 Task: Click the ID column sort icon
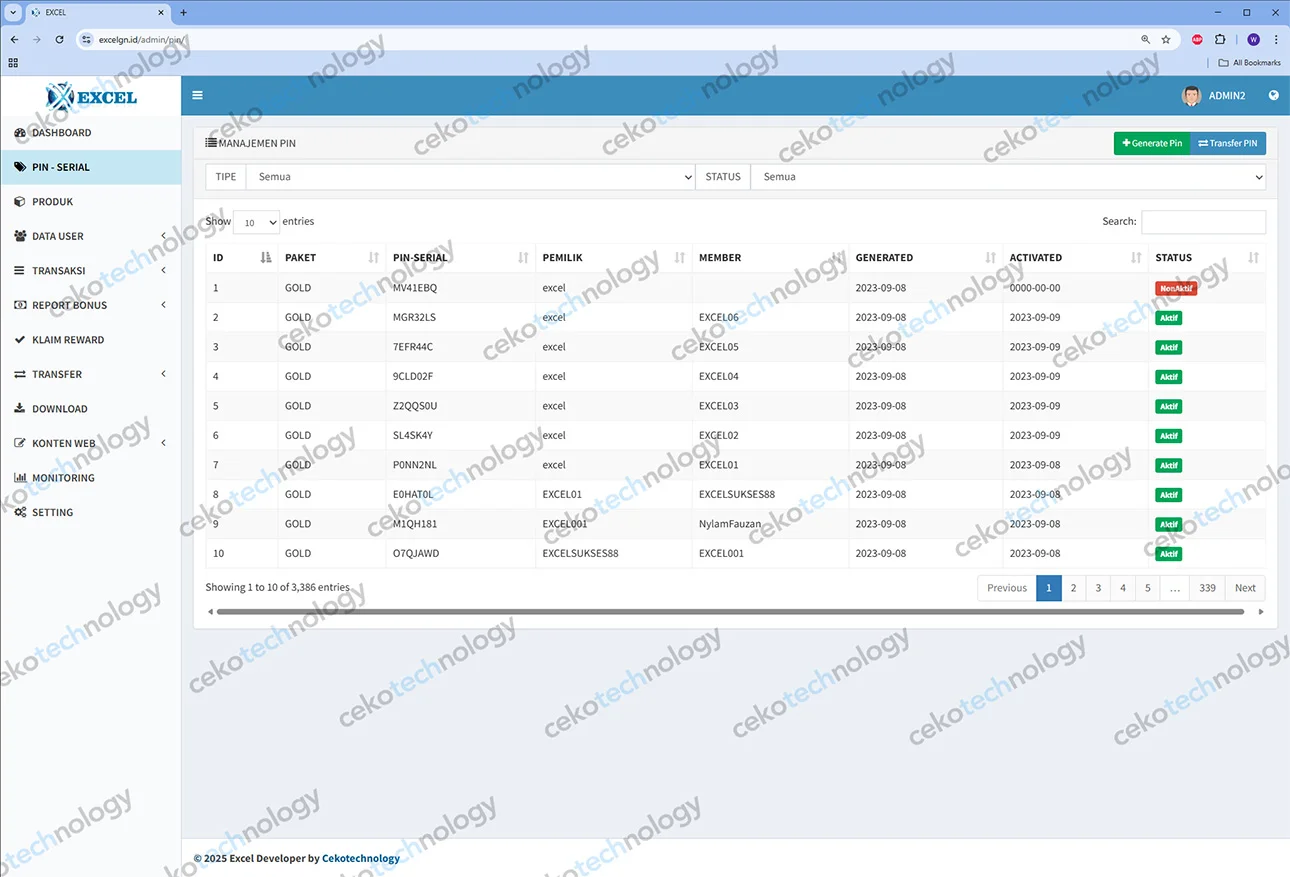(x=265, y=258)
